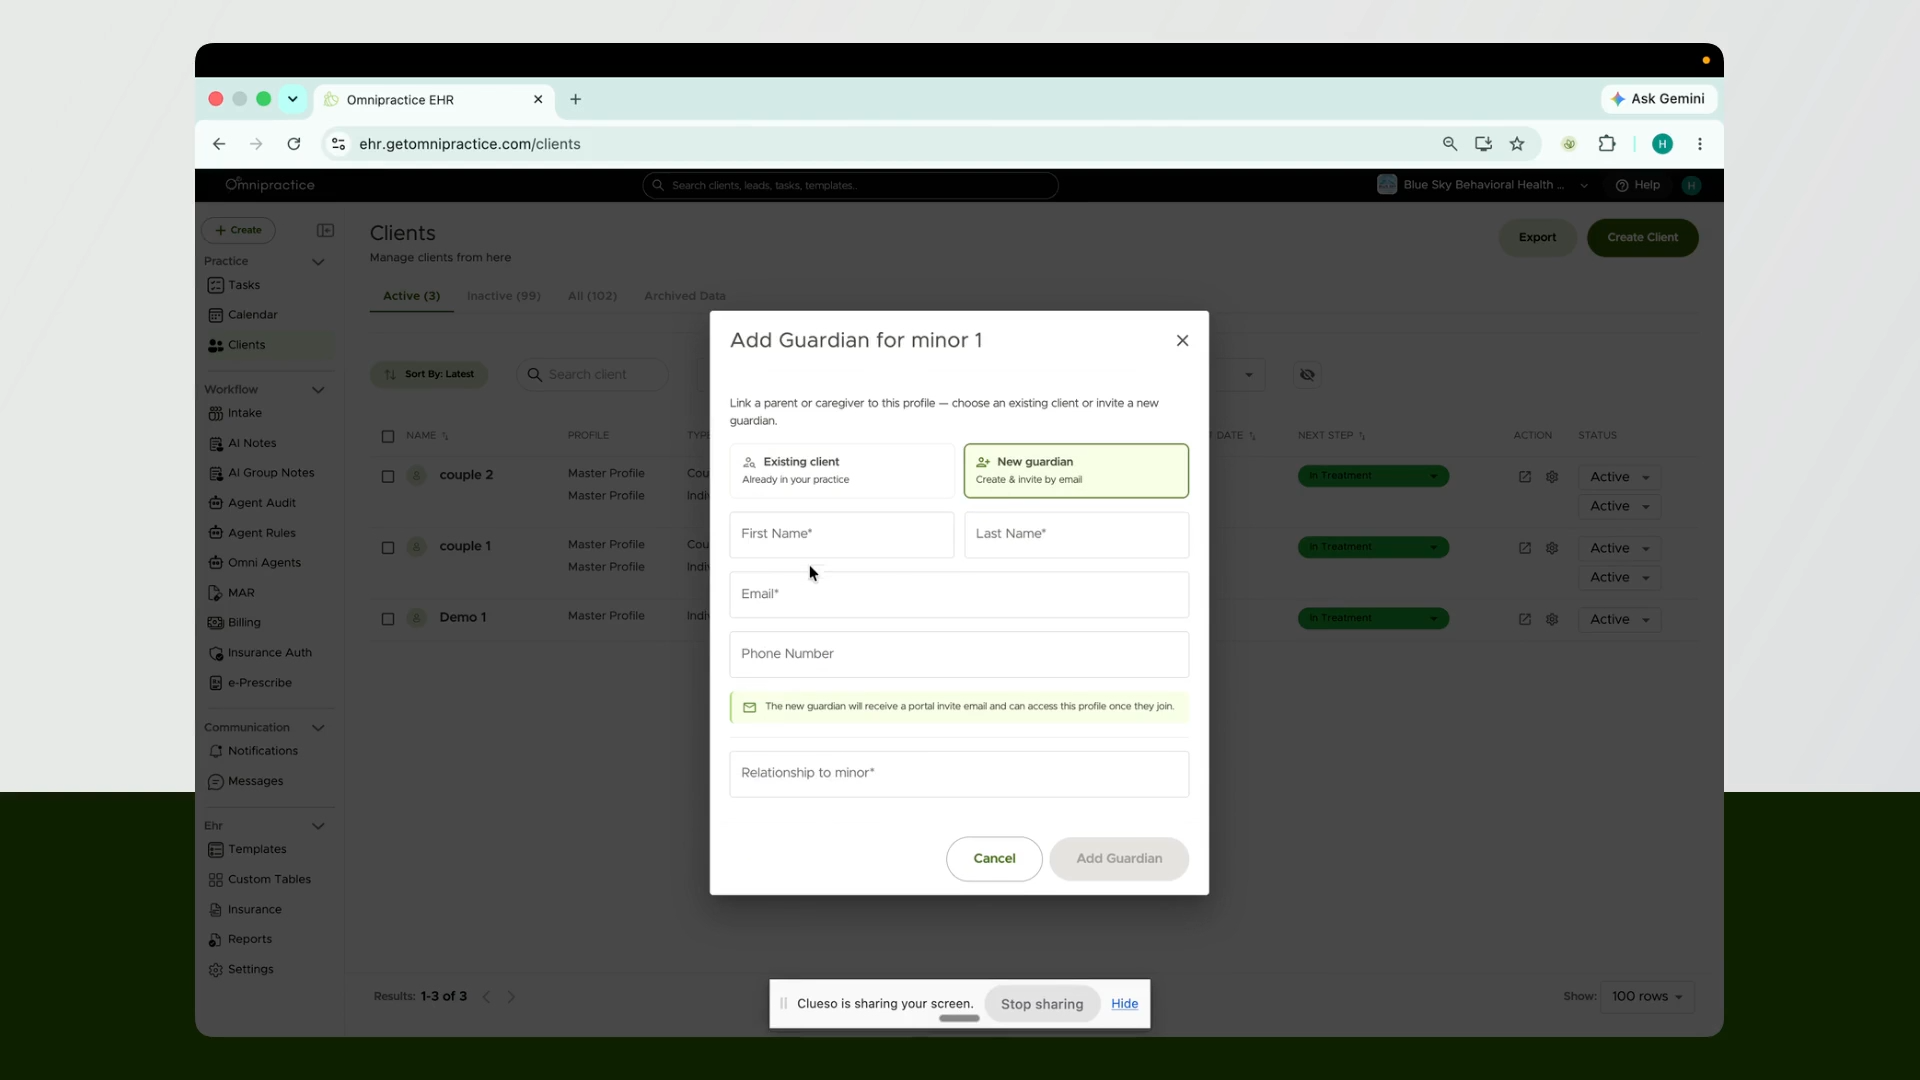This screenshot has height=1080, width=1920.
Task: Focus the Email field
Action: coord(959,594)
